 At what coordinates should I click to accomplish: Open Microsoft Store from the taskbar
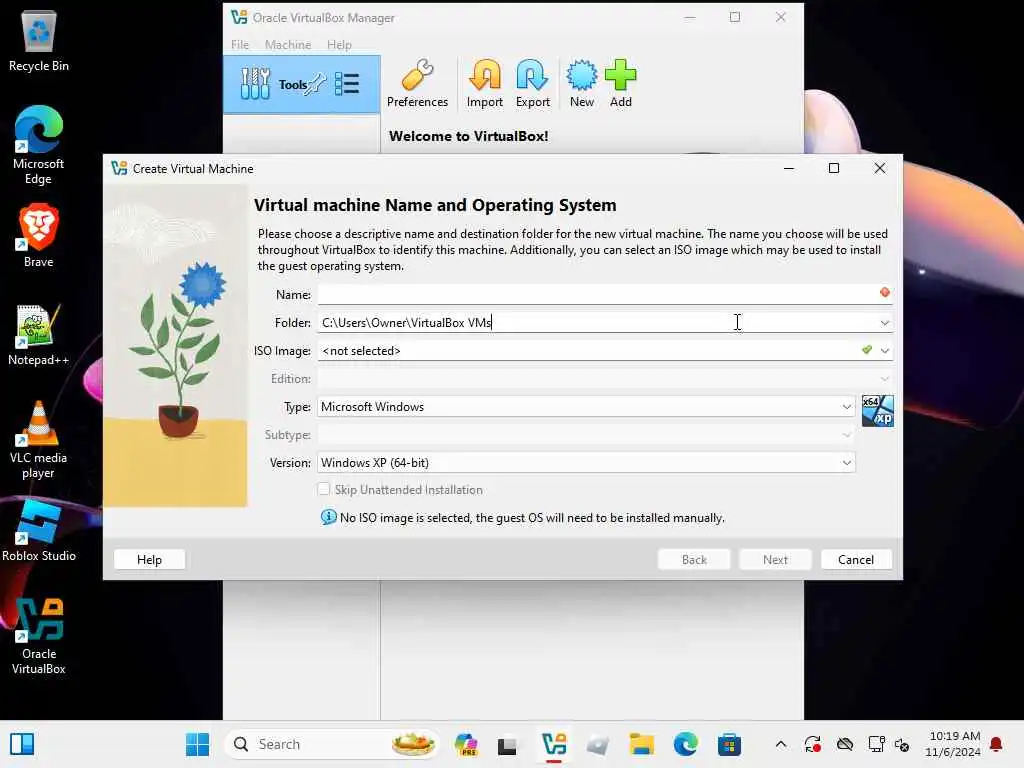[729, 744]
